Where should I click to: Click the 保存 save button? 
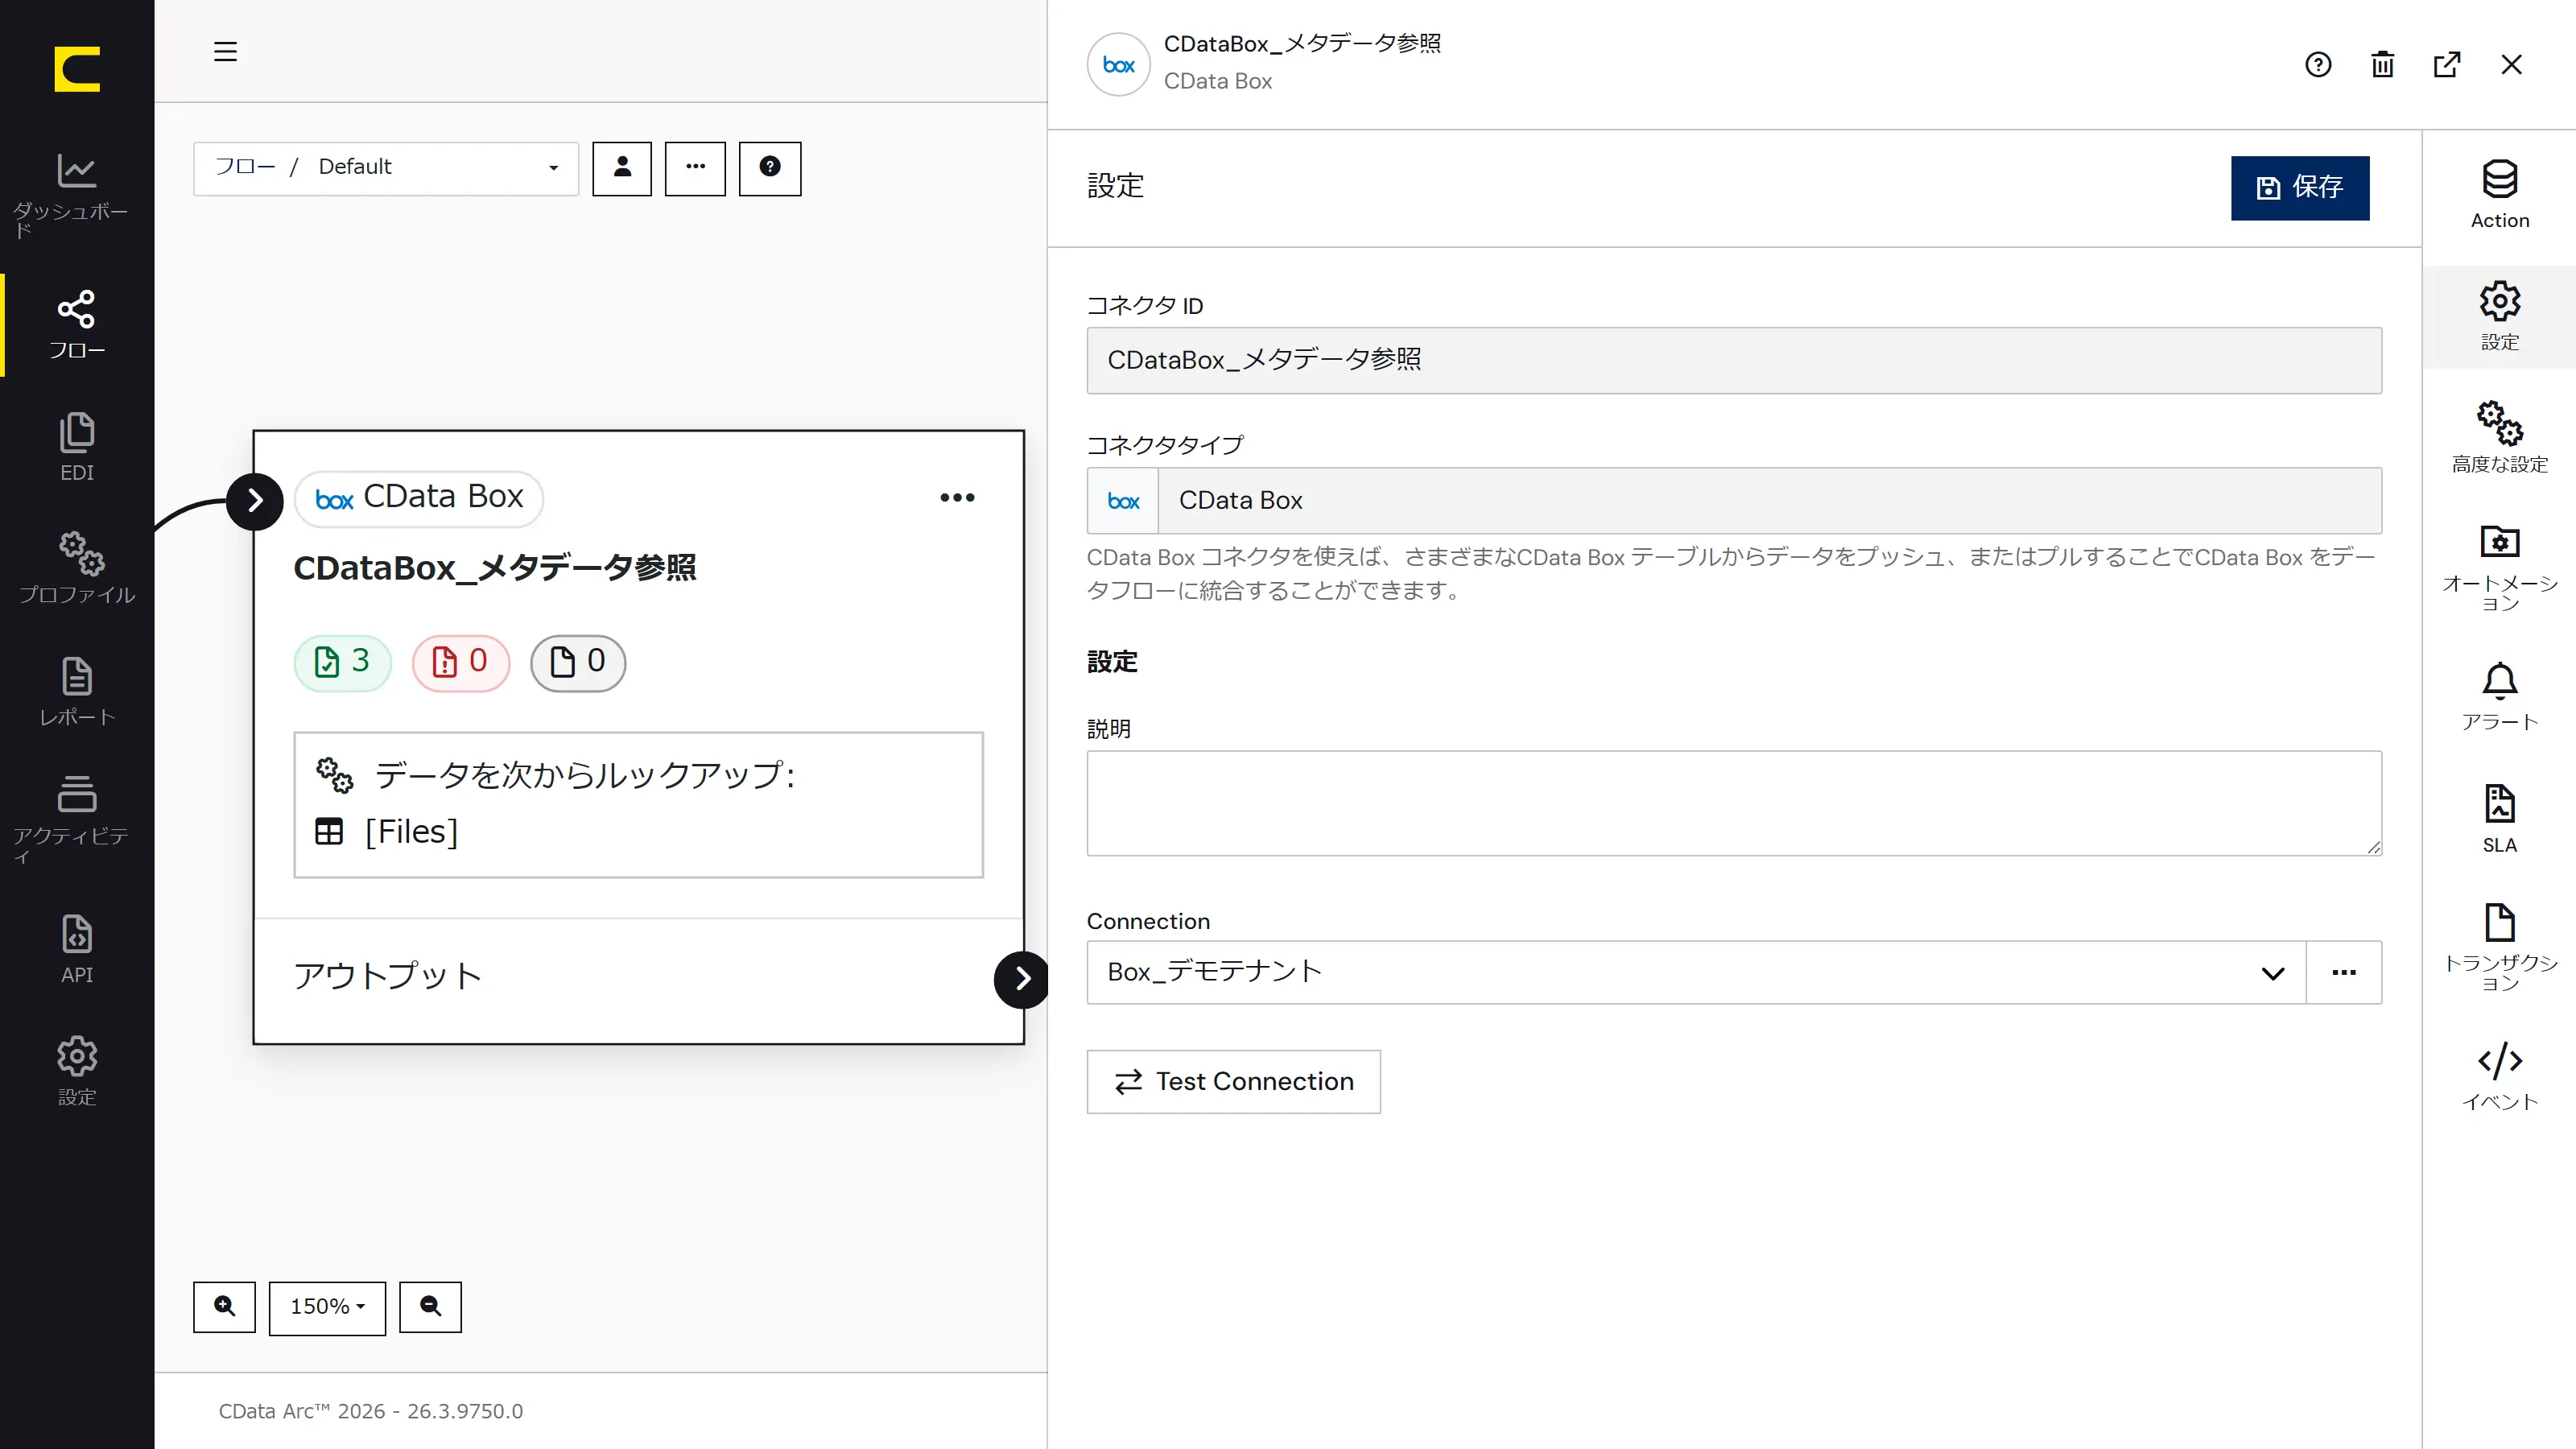tap(2300, 187)
